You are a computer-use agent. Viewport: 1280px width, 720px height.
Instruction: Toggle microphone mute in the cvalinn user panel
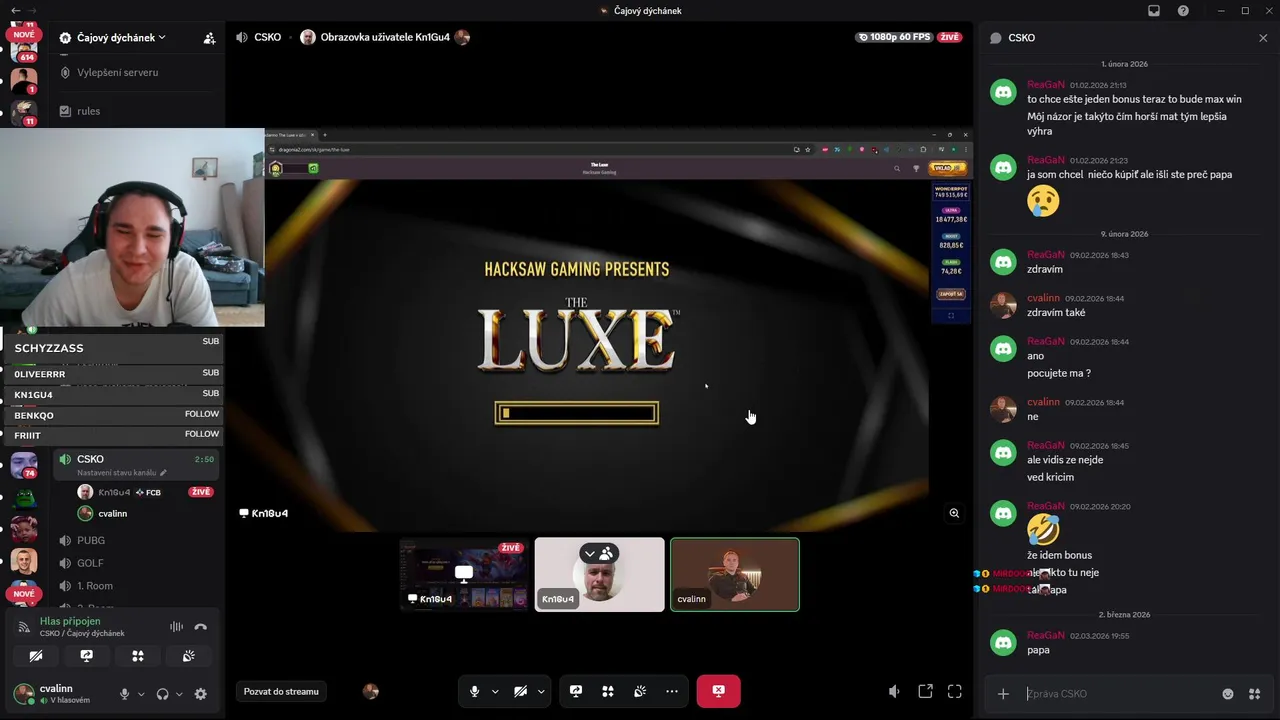(x=124, y=694)
